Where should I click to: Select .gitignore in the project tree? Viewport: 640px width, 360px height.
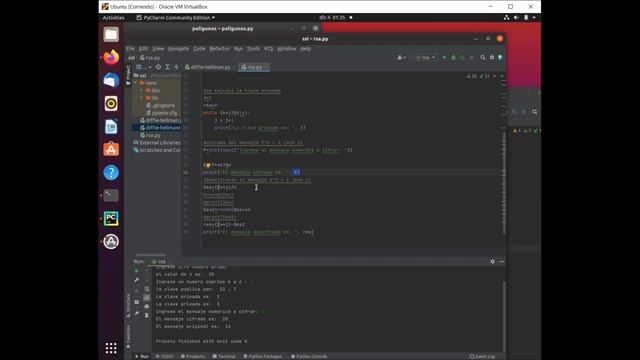(160, 105)
